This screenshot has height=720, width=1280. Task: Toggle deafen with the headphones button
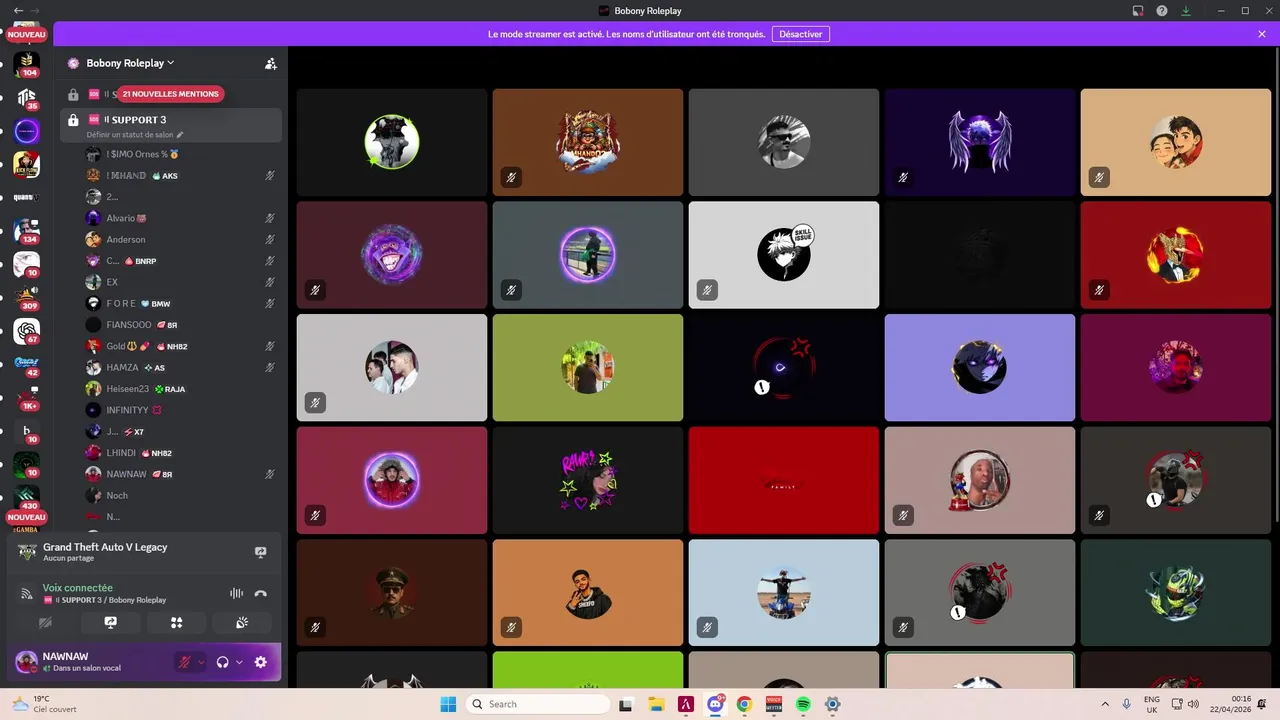[222, 662]
